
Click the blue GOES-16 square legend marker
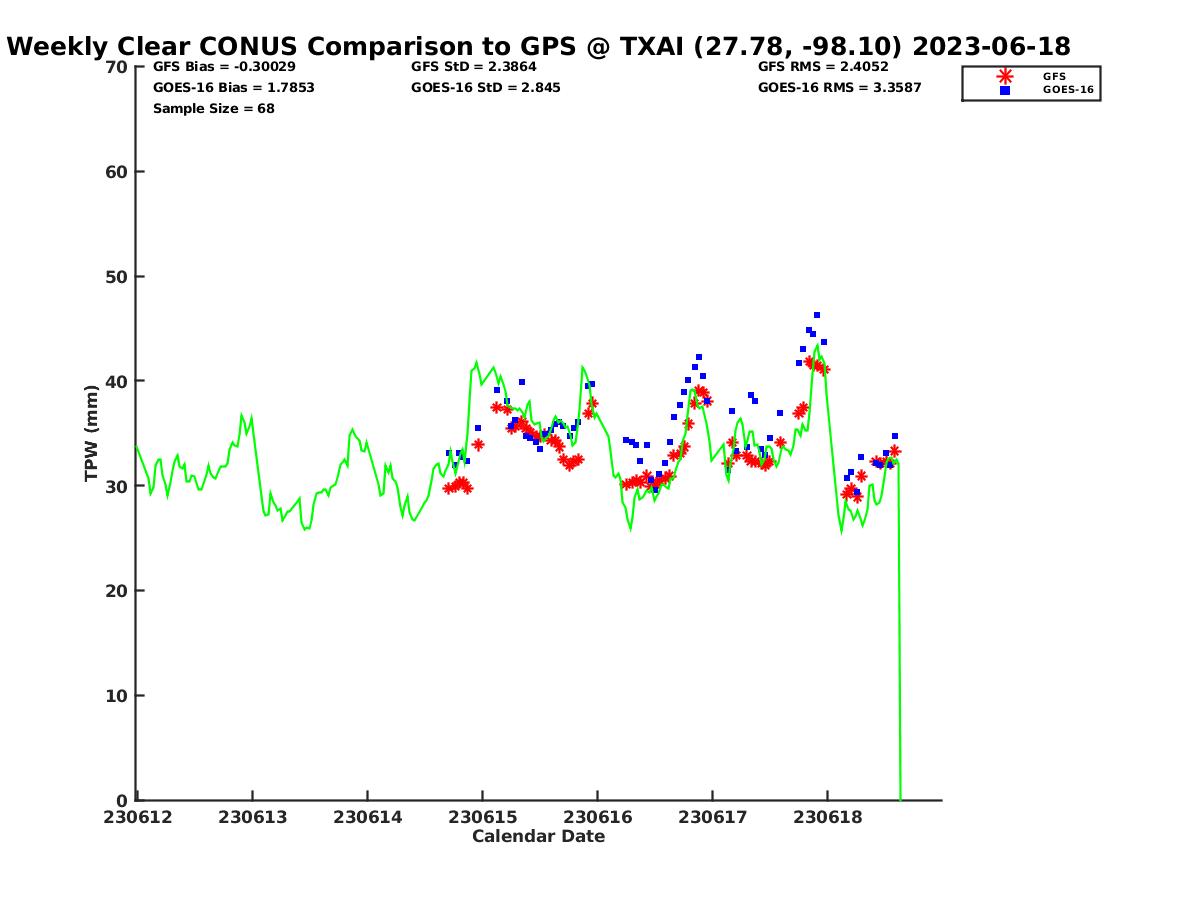coord(1005,90)
